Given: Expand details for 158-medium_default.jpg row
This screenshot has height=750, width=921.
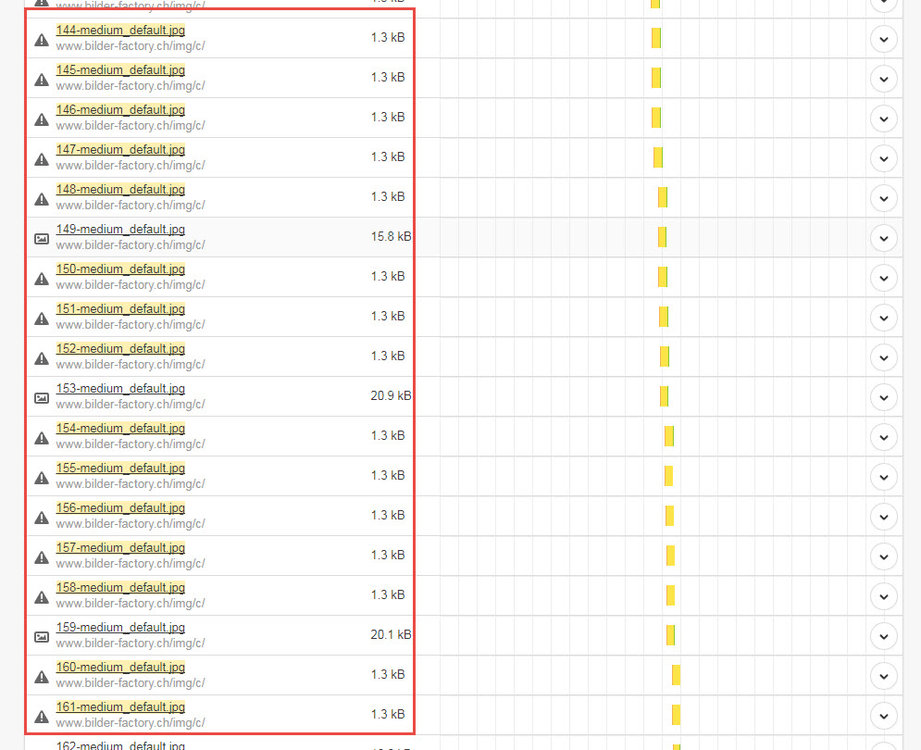Looking at the screenshot, I should tap(883, 597).
